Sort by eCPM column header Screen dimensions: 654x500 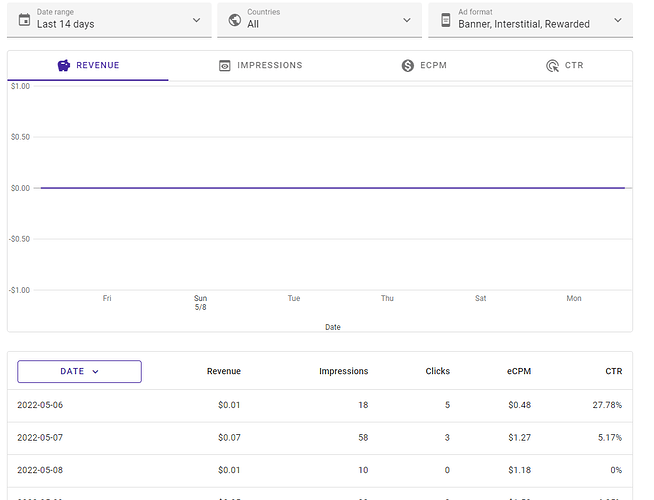519,371
